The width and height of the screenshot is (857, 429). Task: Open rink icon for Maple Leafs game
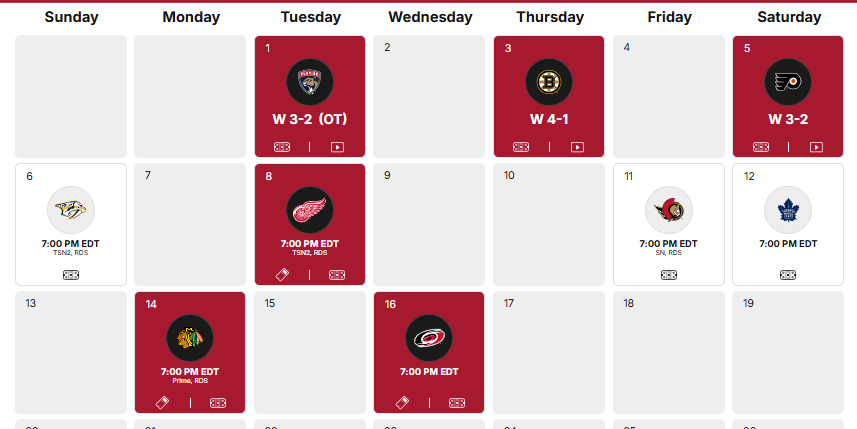788,275
